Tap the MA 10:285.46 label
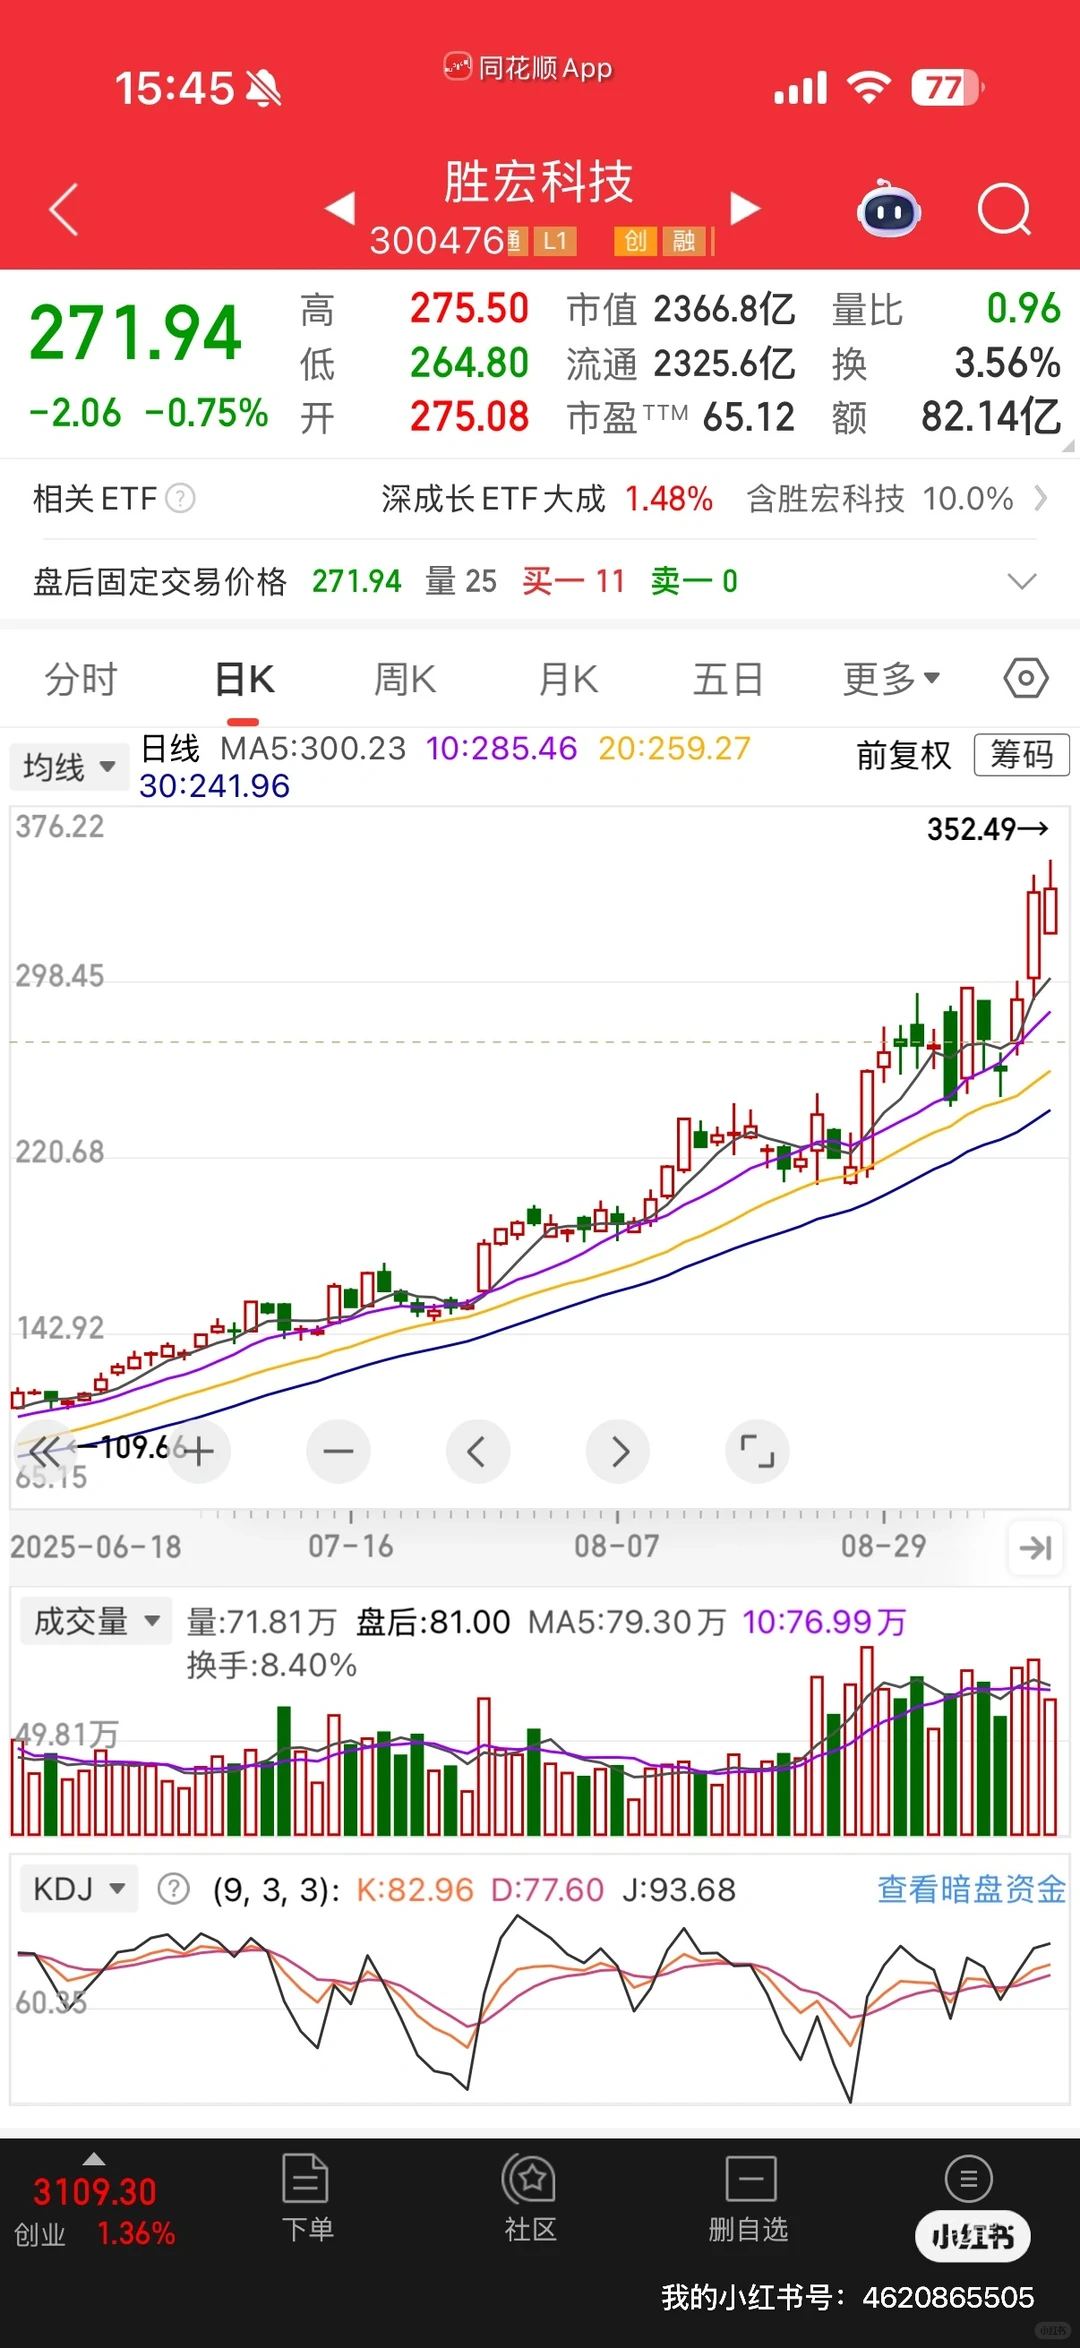The width and height of the screenshot is (1080, 2348). [x=501, y=748]
